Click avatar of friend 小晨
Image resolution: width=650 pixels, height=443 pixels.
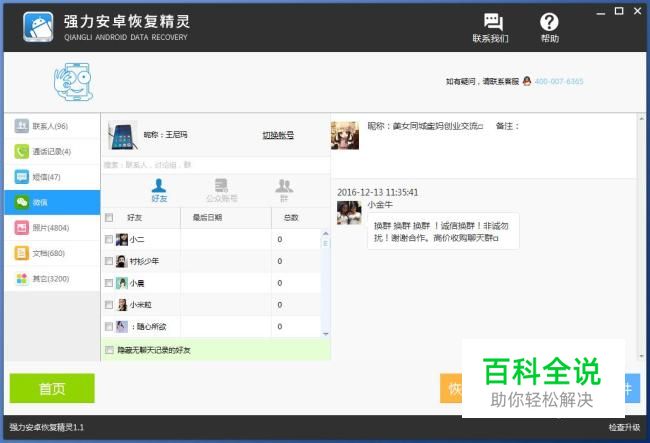pyautogui.click(x=122, y=283)
